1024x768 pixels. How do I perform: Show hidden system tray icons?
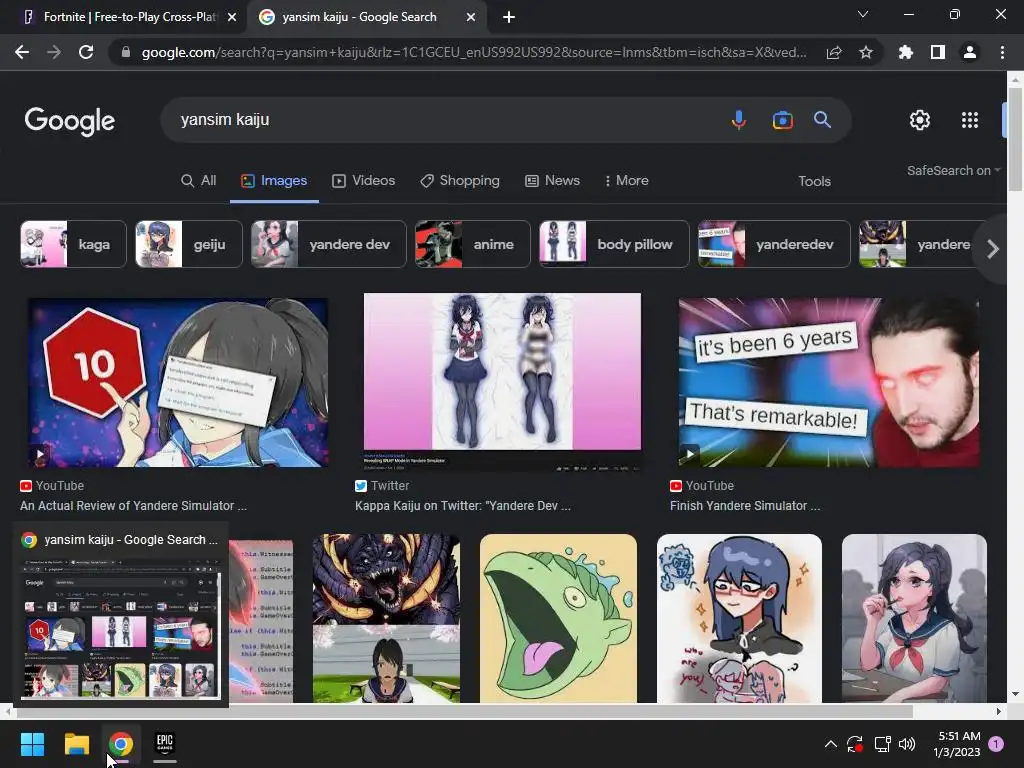pos(831,744)
